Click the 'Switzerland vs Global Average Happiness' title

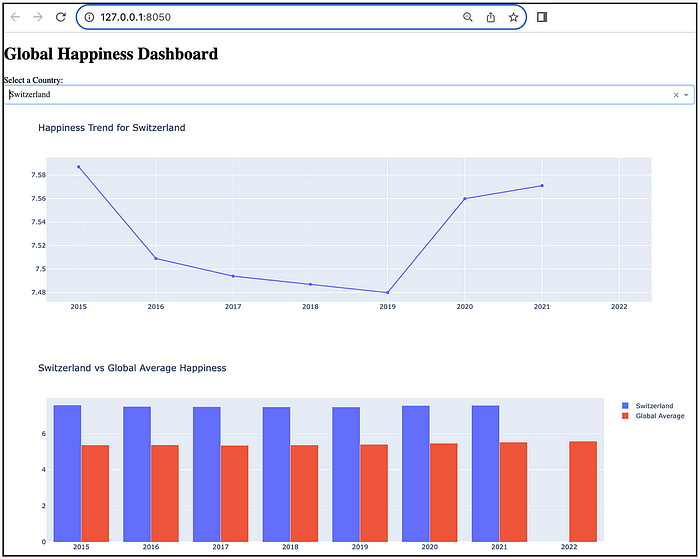(132, 368)
